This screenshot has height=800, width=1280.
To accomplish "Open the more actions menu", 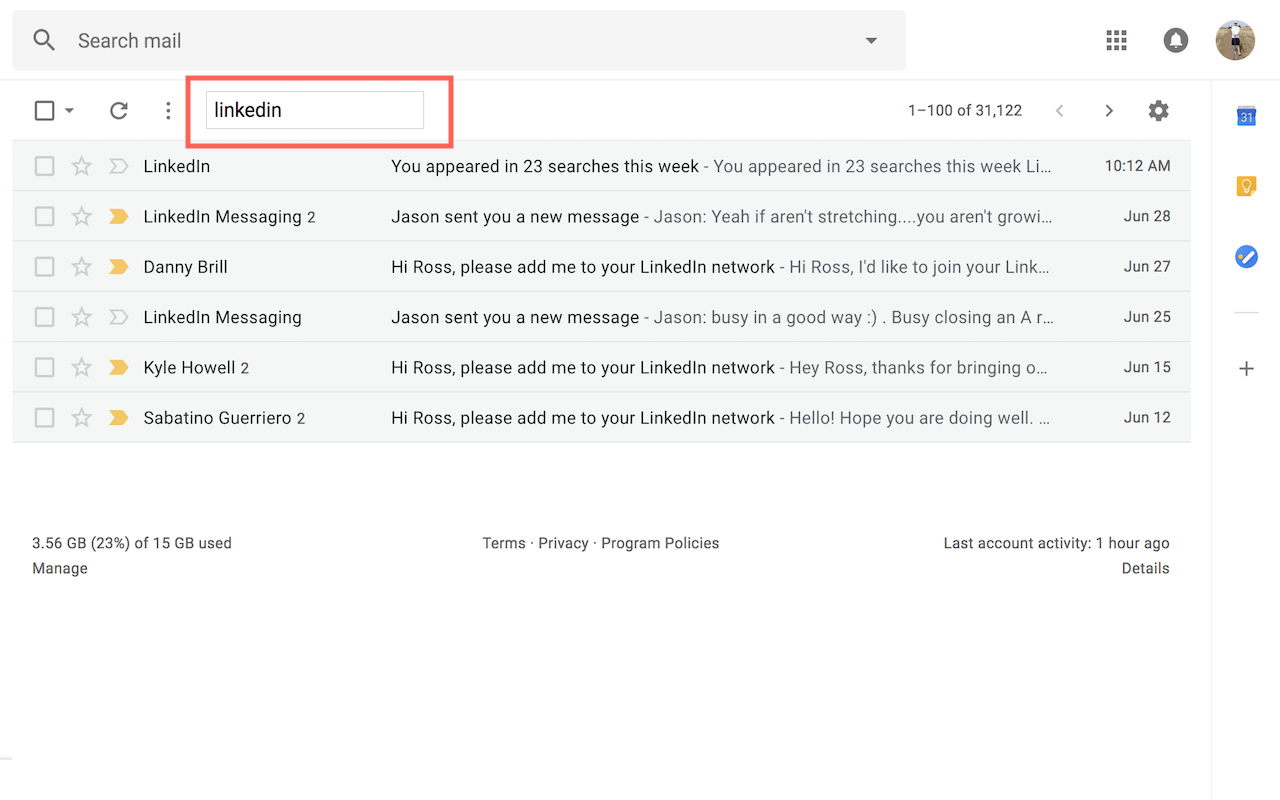I will point(168,110).
